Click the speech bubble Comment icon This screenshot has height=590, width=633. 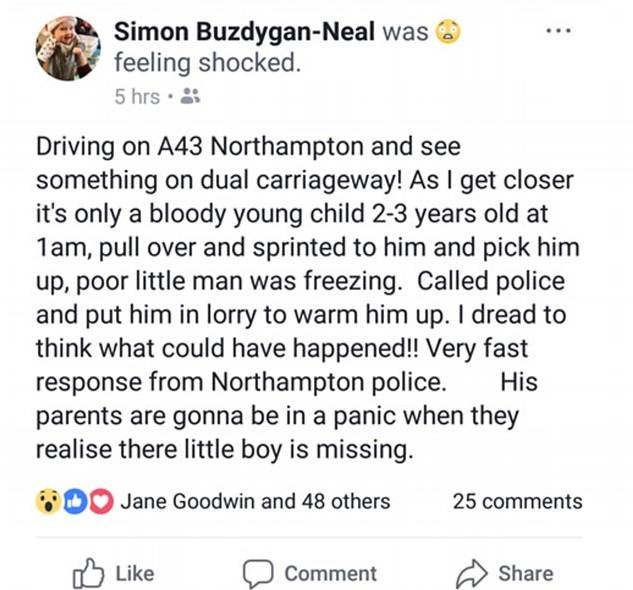point(258,573)
